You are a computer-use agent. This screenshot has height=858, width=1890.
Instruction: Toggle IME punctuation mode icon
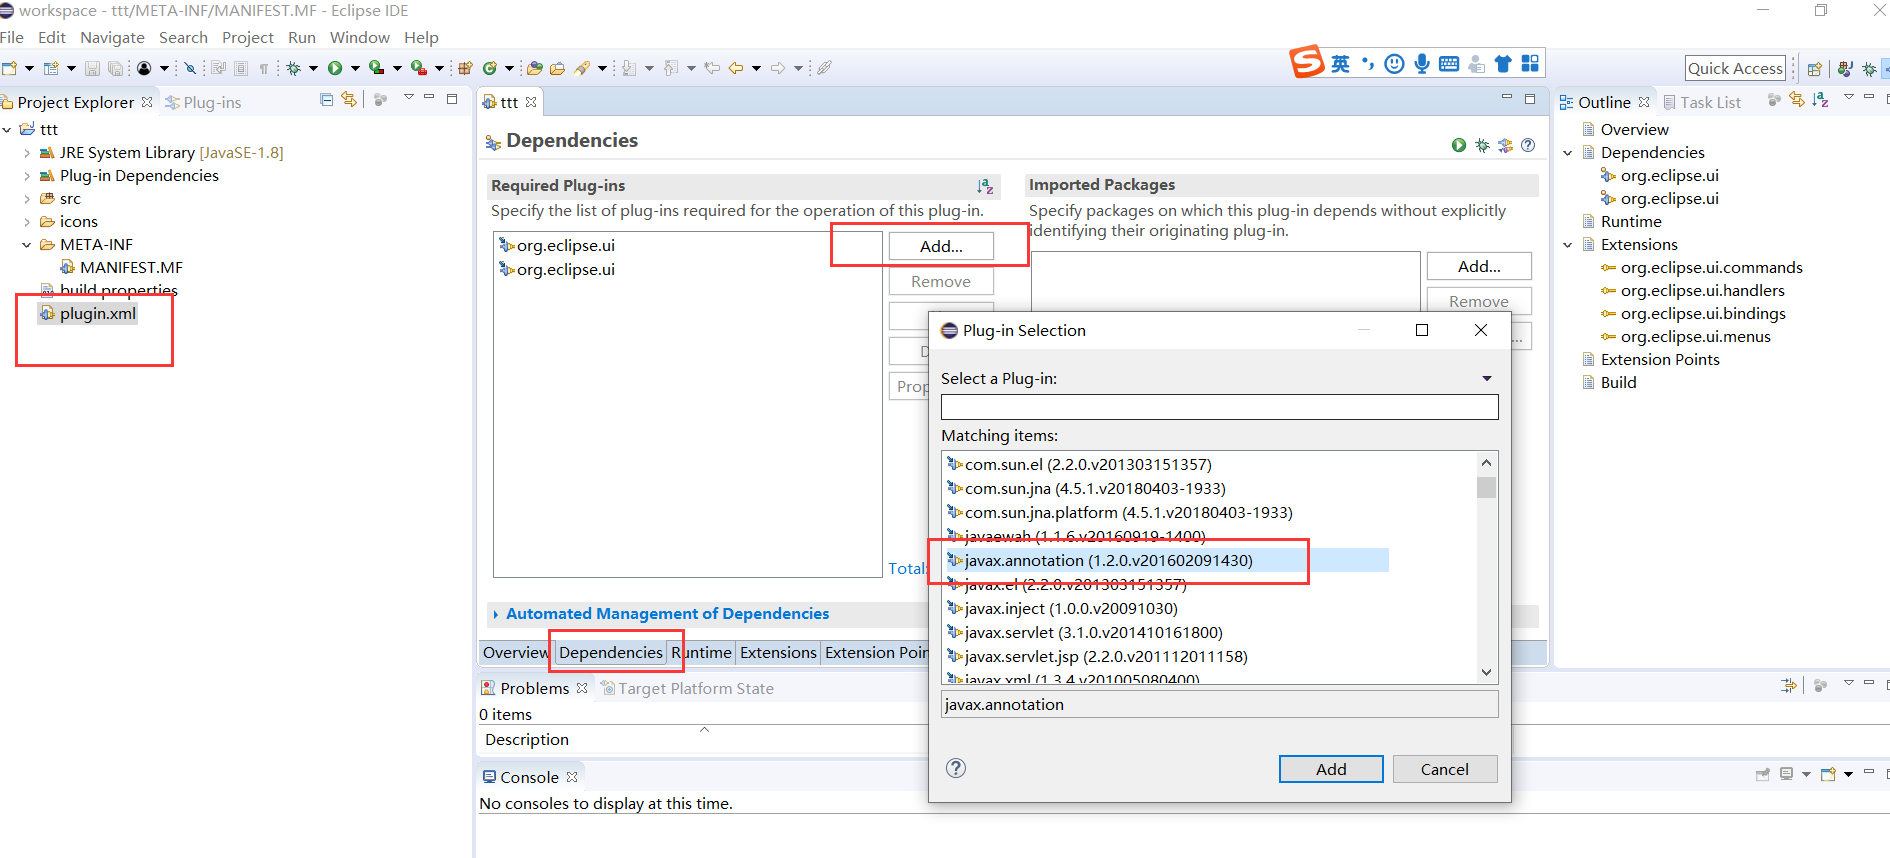pyautogui.click(x=1368, y=64)
